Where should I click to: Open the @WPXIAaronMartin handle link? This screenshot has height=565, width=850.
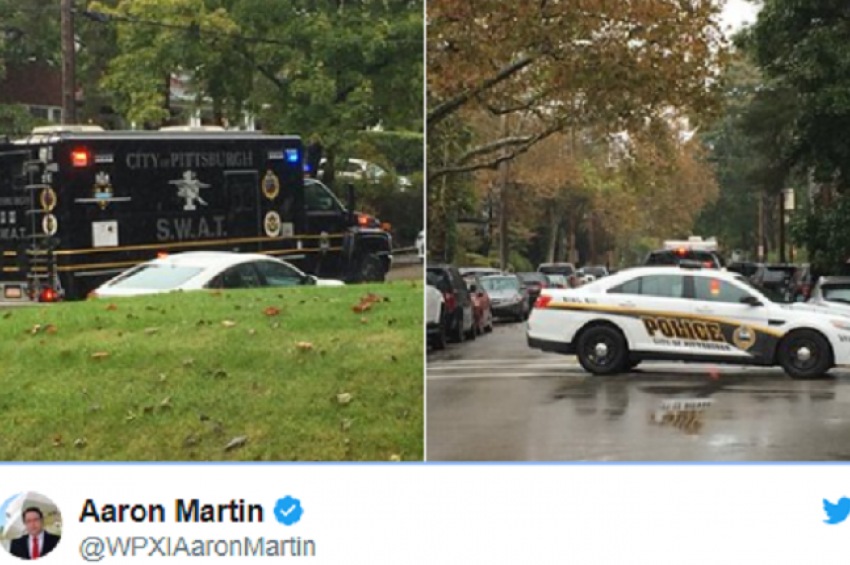(197, 547)
